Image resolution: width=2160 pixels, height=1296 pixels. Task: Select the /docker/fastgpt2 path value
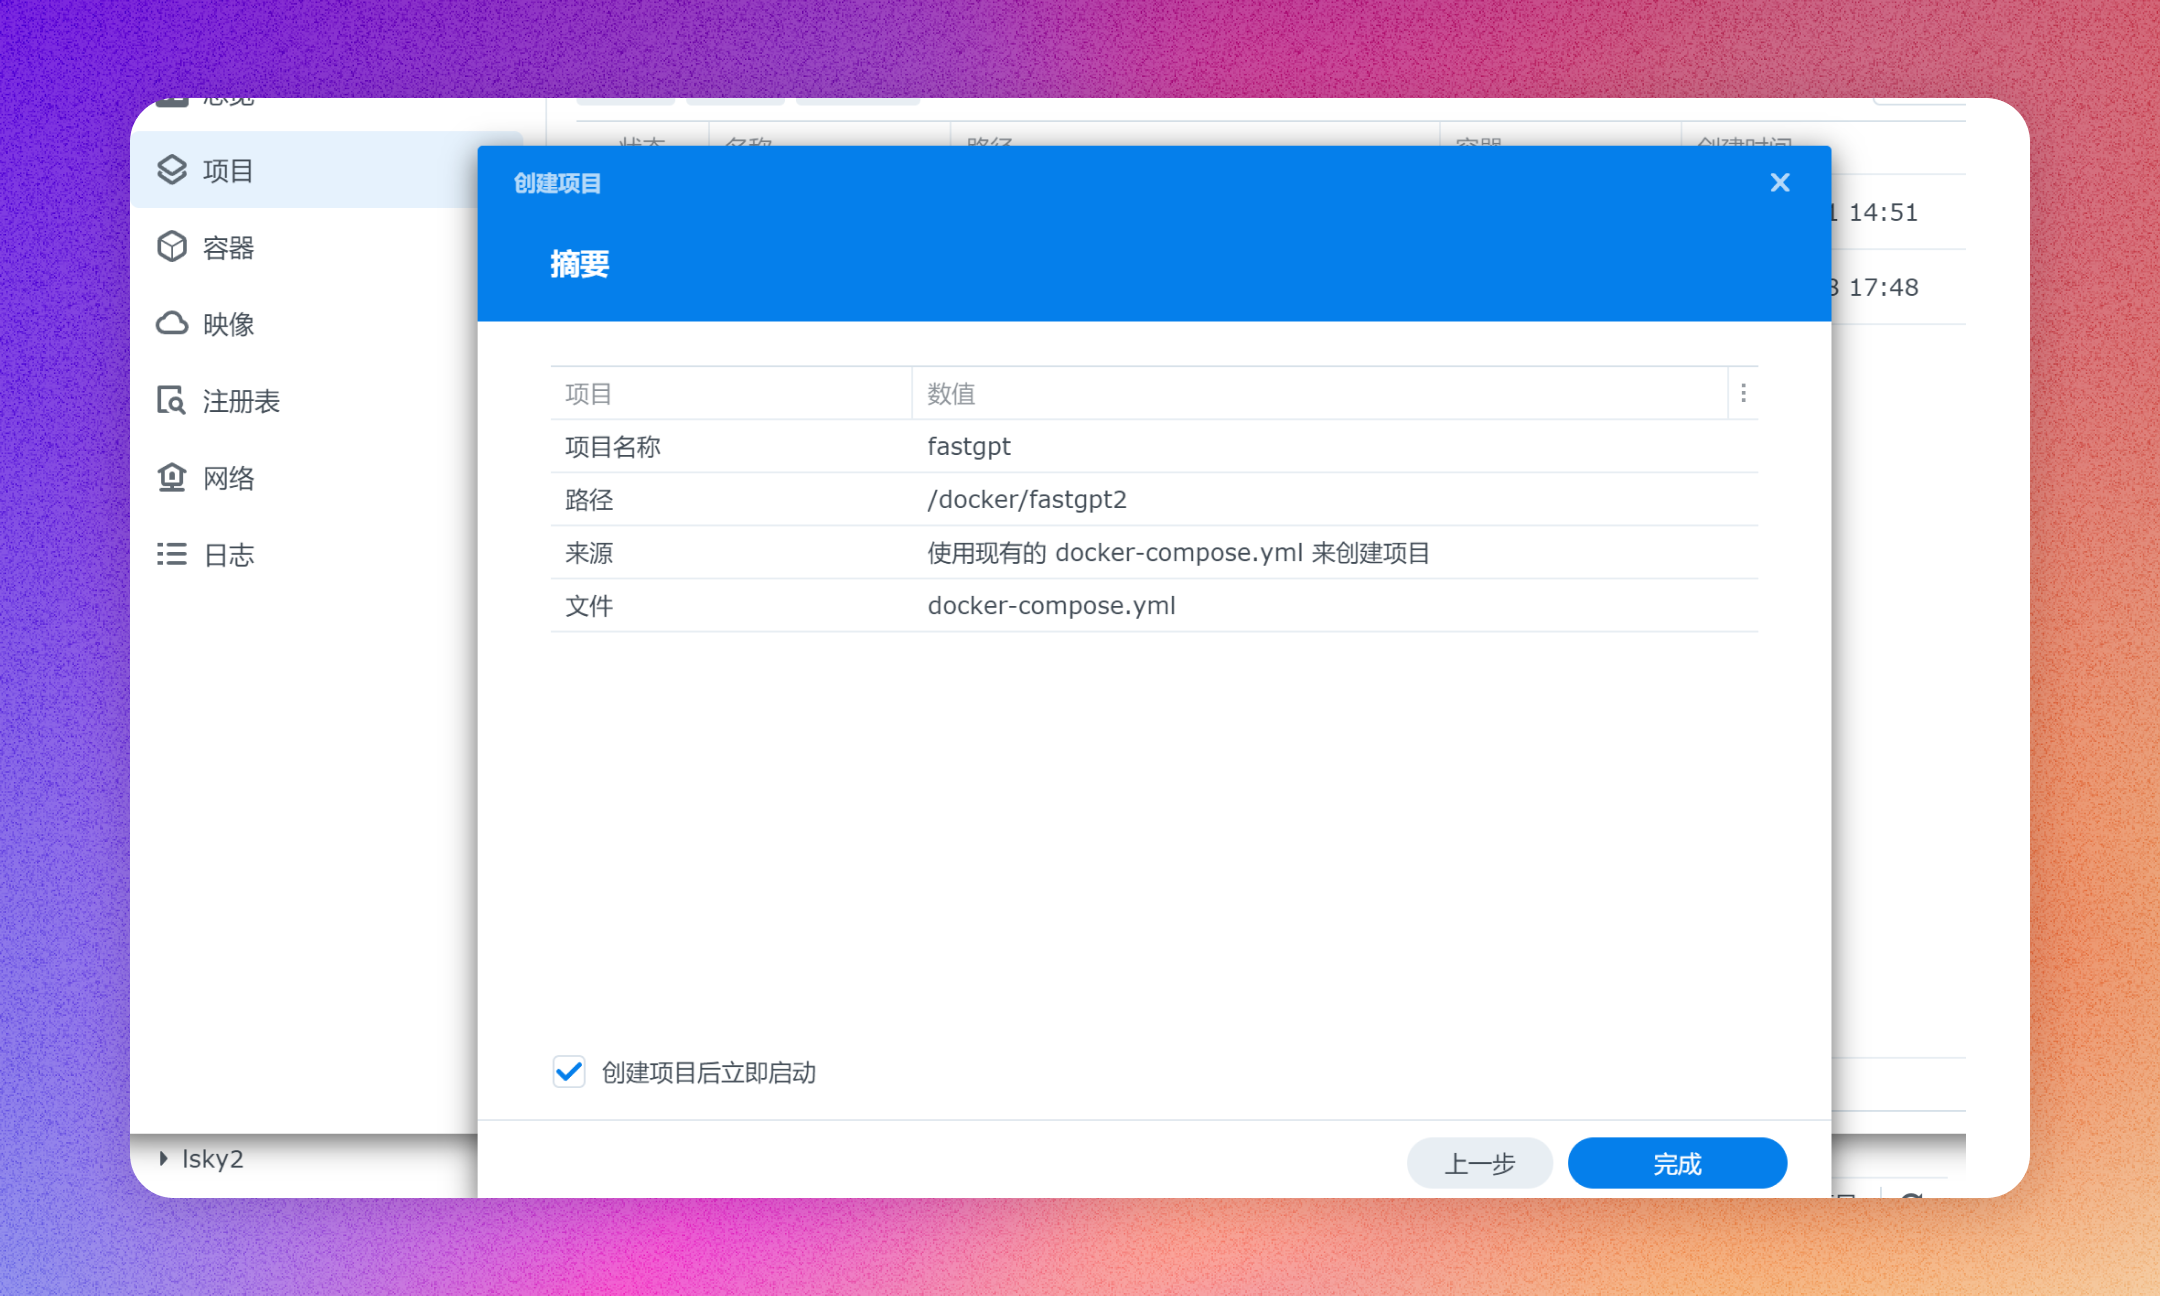(1027, 499)
